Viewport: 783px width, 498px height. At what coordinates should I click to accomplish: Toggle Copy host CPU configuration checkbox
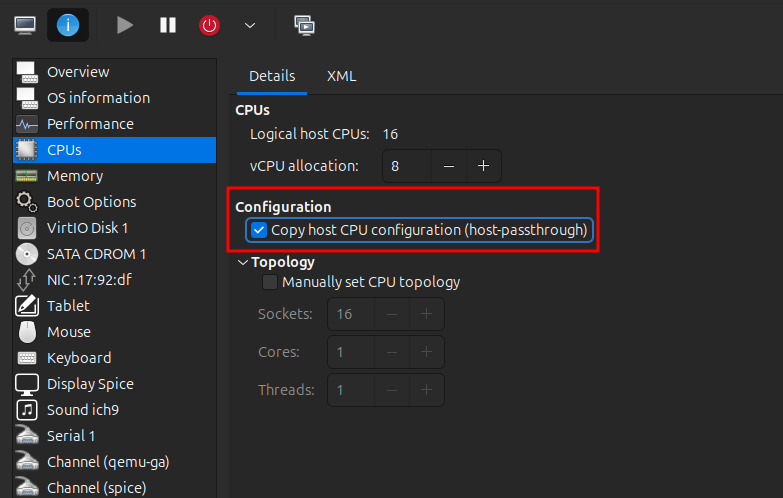[260, 230]
